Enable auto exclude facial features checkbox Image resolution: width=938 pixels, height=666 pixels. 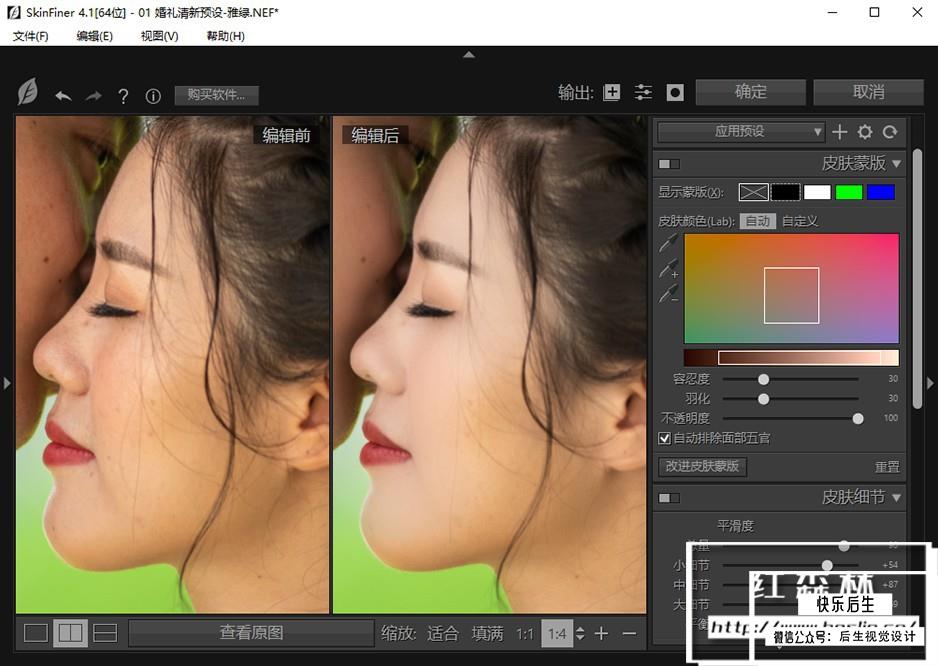click(665, 438)
